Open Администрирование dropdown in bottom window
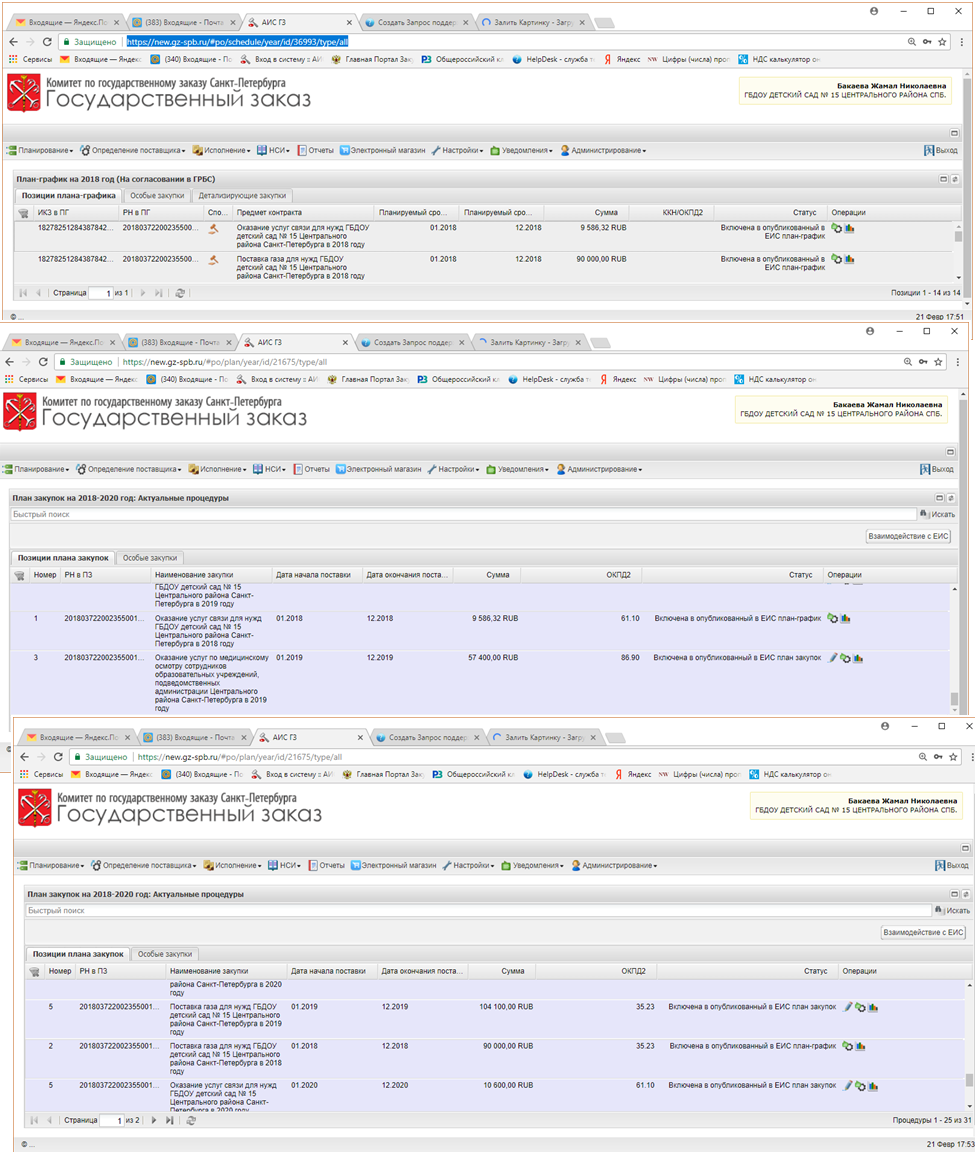Image resolution: width=975 pixels, height=1152 pixels. pos(614,865)
